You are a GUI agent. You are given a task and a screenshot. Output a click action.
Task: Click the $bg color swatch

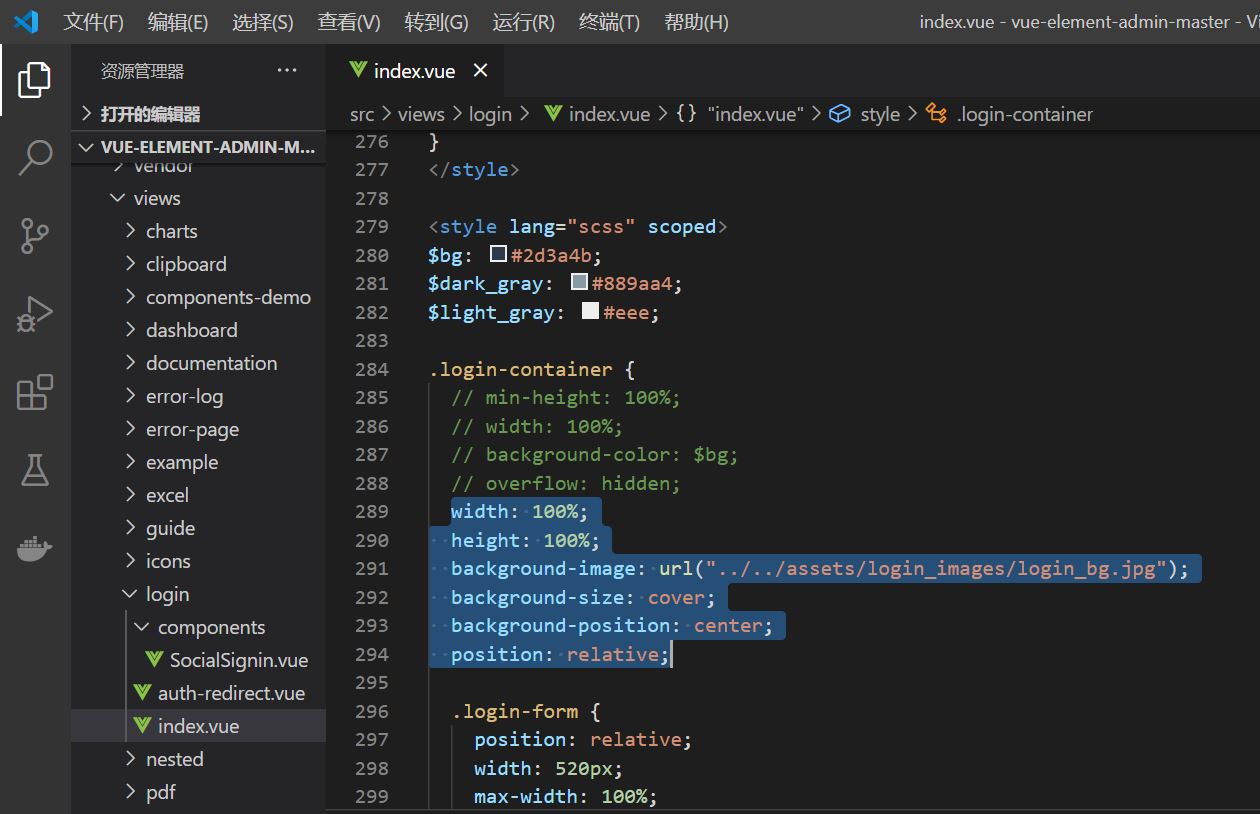point(497,254)
